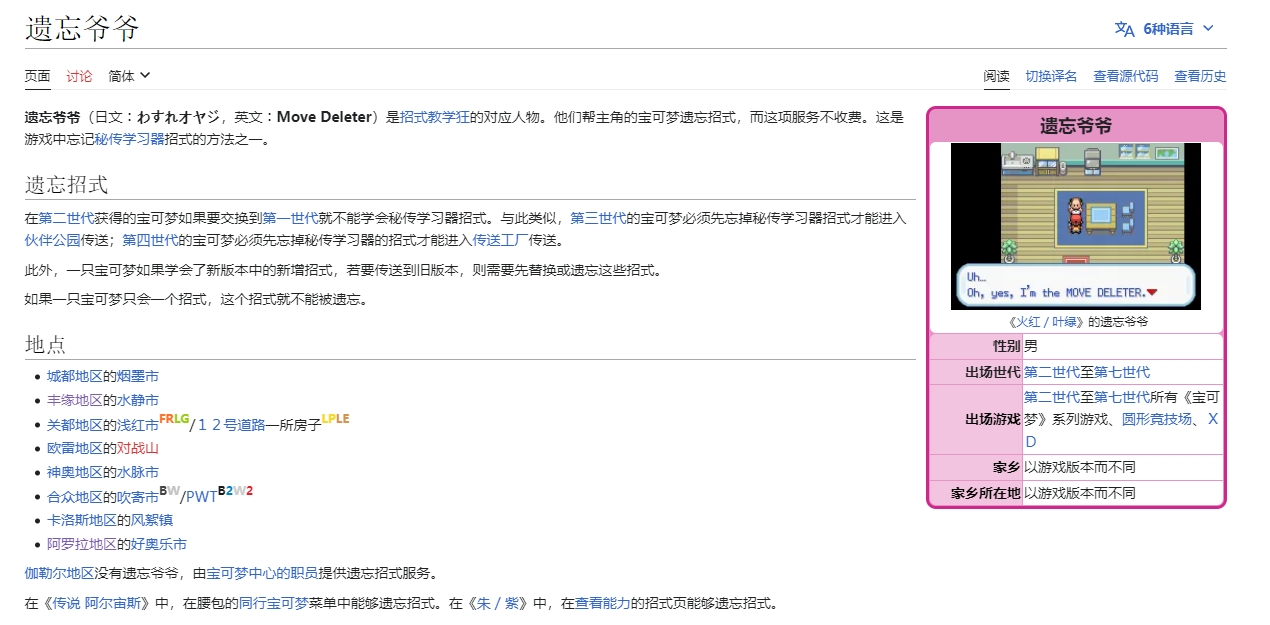
Task: Open the XD link in infobox
Action: [x=1121, y=430]
